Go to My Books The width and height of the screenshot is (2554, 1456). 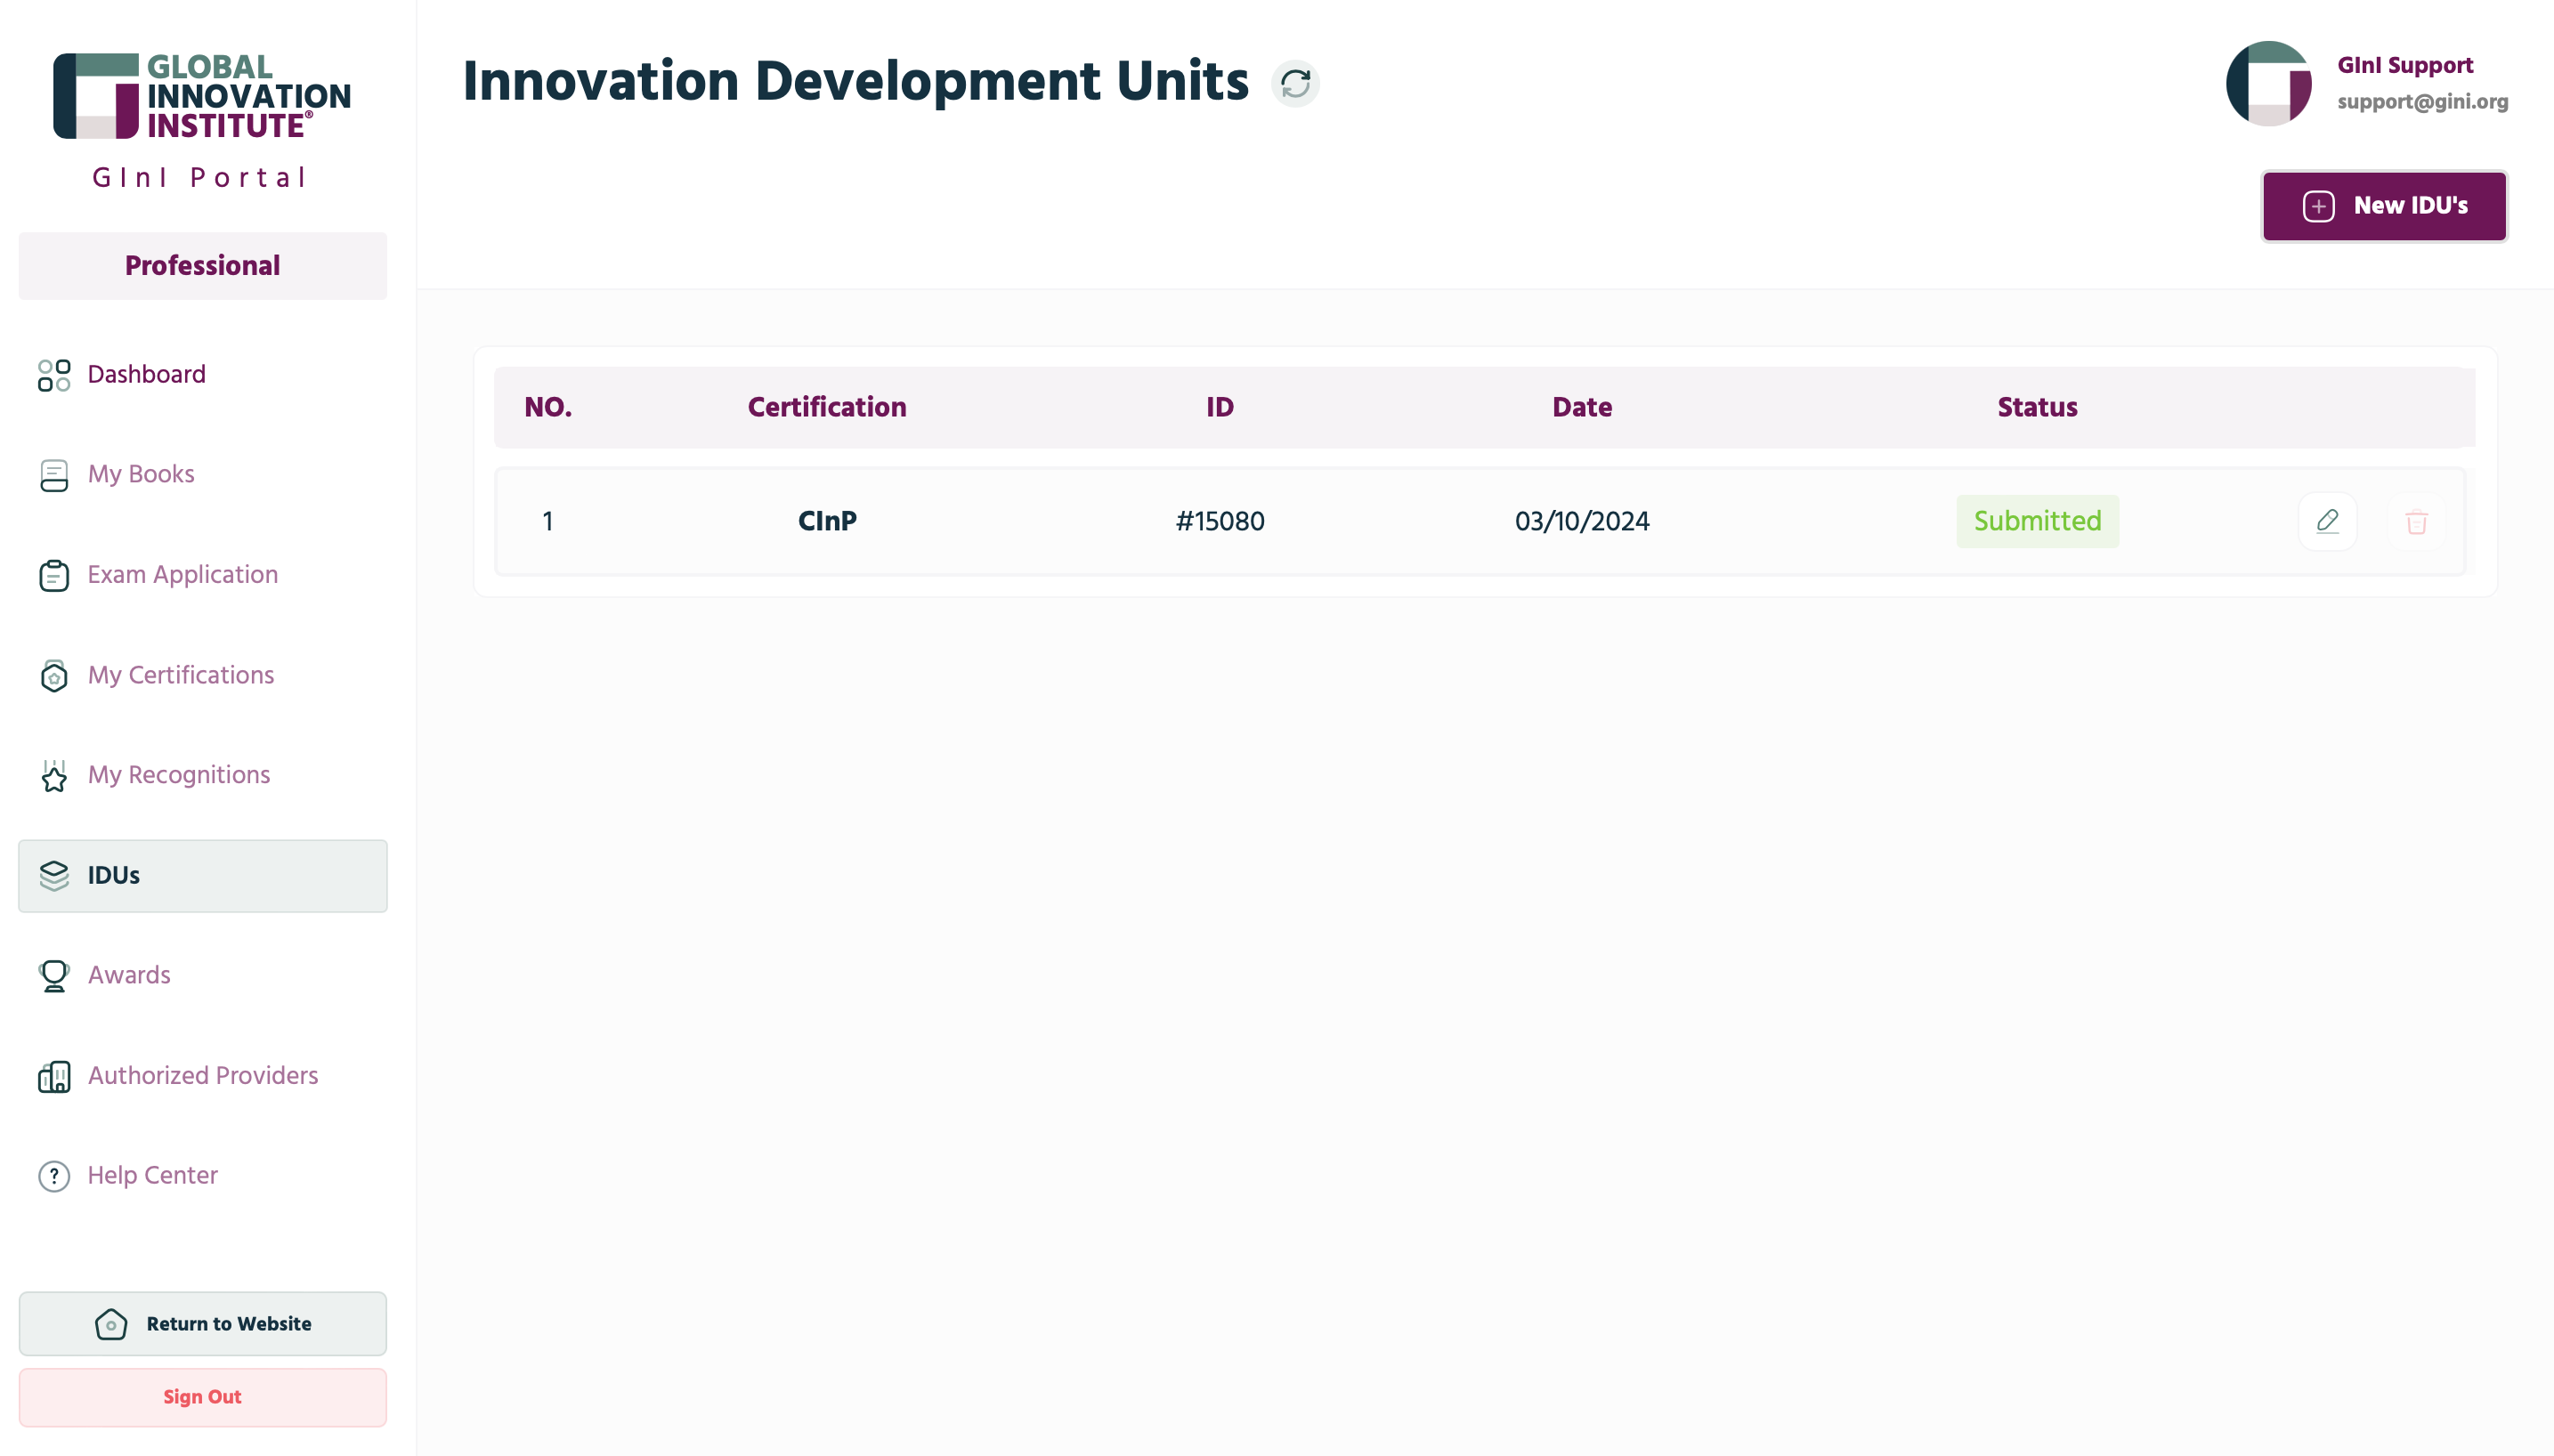coord(203,475)
